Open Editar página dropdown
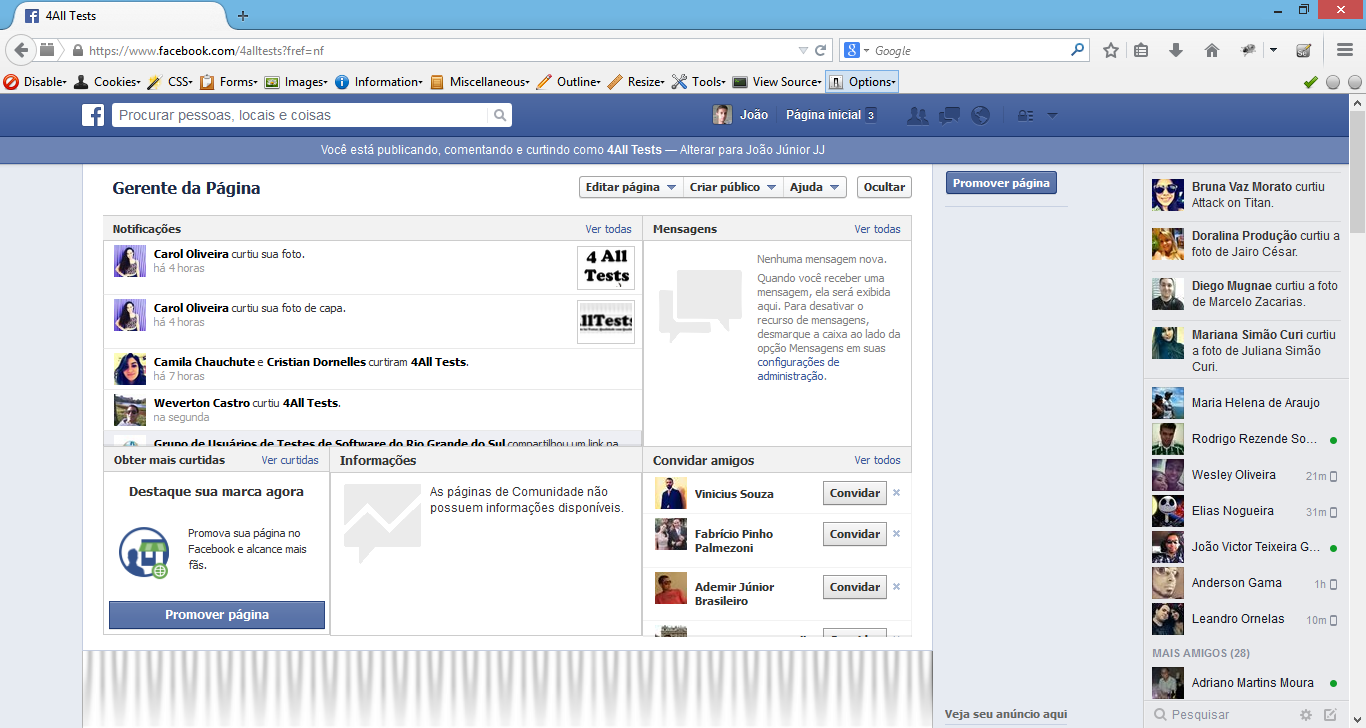This screenshot has height=728, width=1366. [630, 187]
